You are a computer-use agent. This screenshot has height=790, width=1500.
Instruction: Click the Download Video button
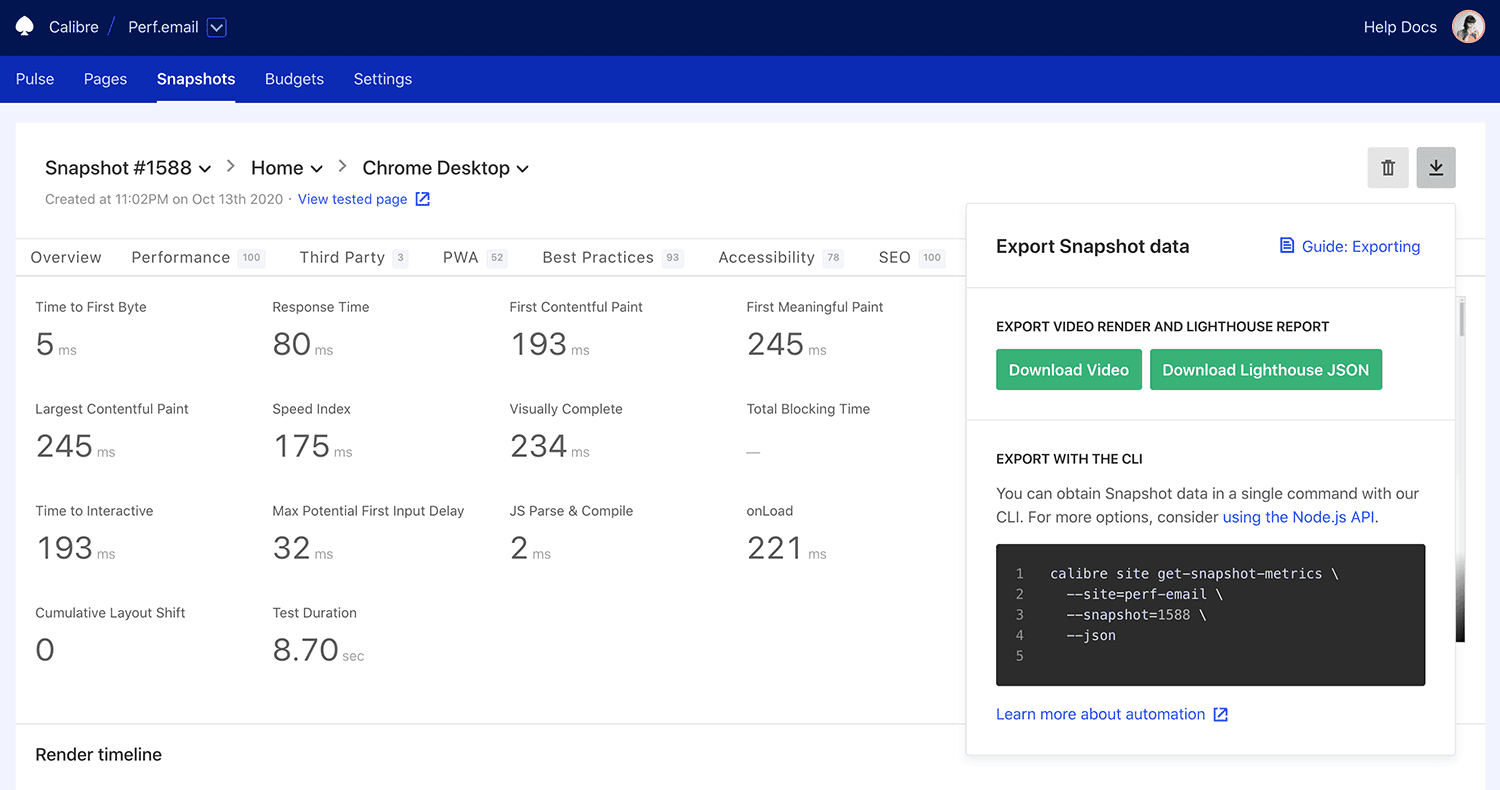click(1068, 369)
